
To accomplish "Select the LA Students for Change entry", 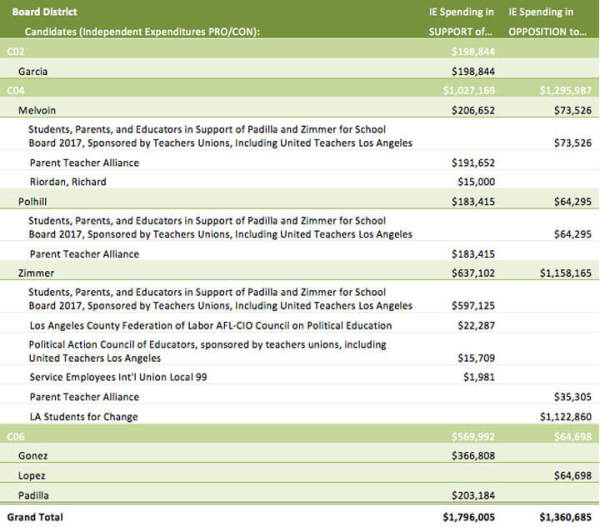I will pos(84,417).
